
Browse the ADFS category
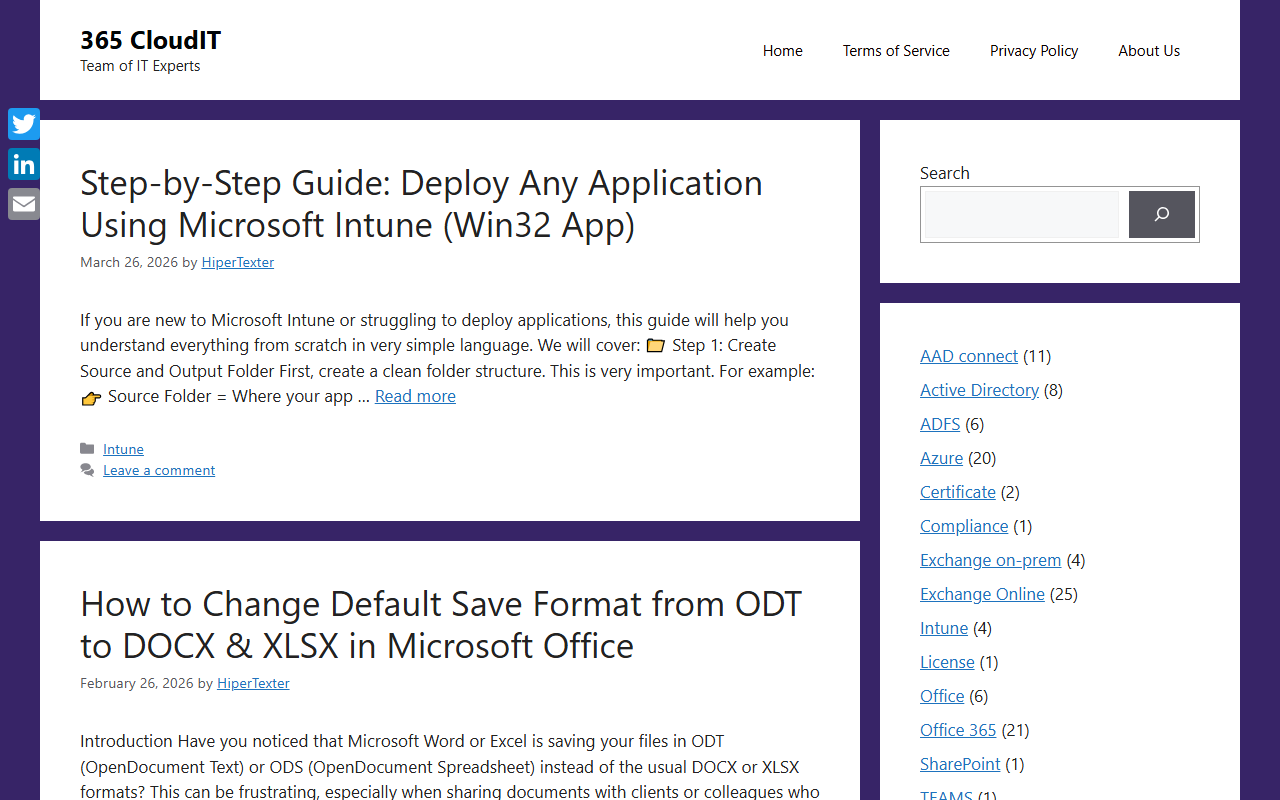(940, 424)
